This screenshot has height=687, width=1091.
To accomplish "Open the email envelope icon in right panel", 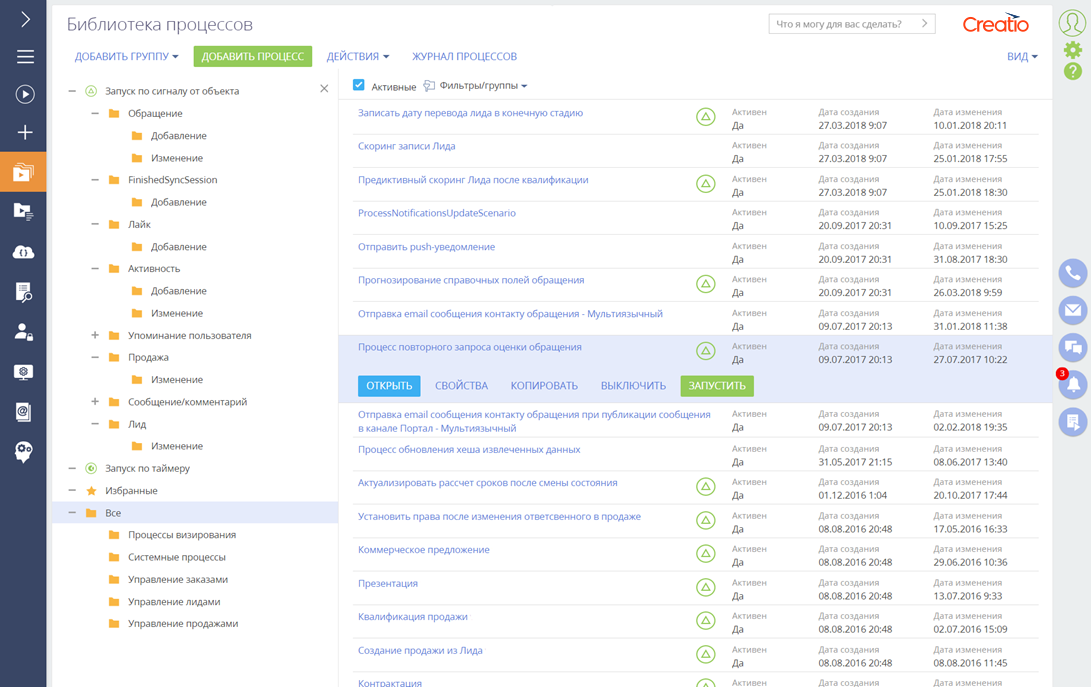I will 1072,310.
